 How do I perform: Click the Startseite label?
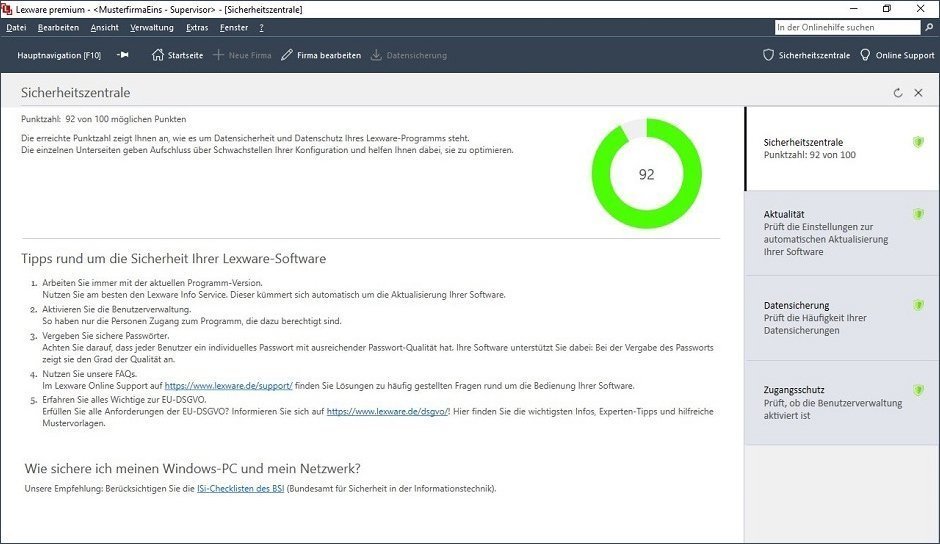(185, 55)
